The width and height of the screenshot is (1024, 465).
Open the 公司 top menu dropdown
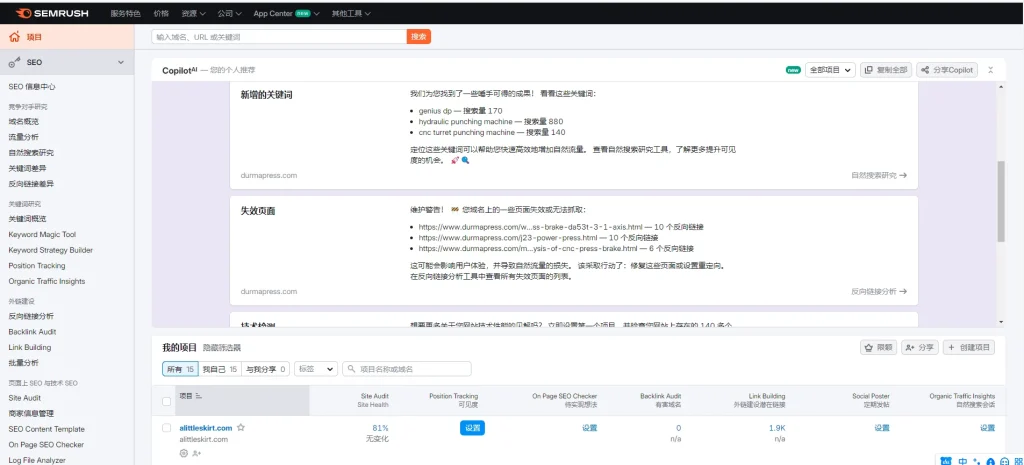pos(229,13)
